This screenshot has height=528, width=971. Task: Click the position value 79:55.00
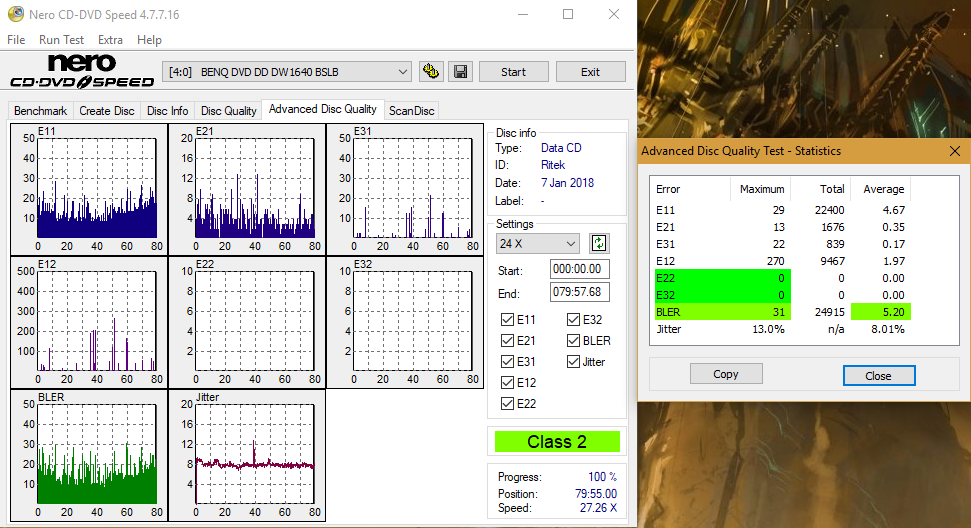click(596, 494)
